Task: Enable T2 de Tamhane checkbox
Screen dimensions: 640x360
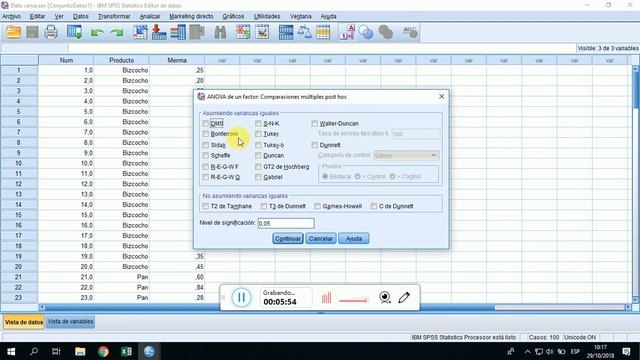Action: 205,206
